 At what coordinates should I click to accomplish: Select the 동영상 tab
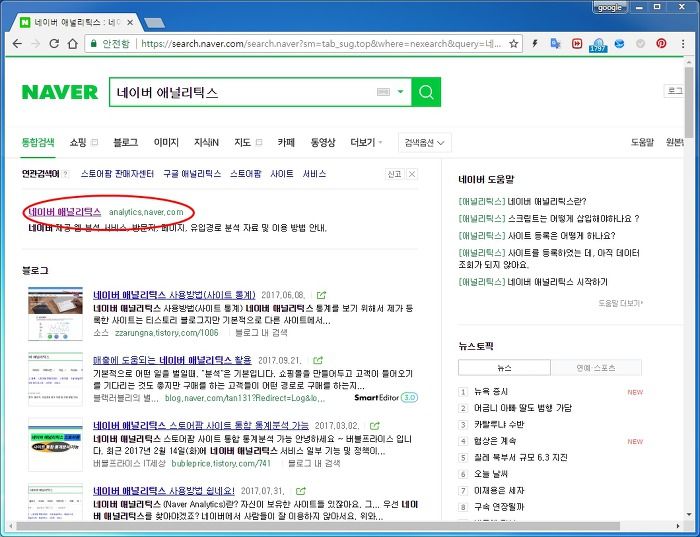click(323, 142)
